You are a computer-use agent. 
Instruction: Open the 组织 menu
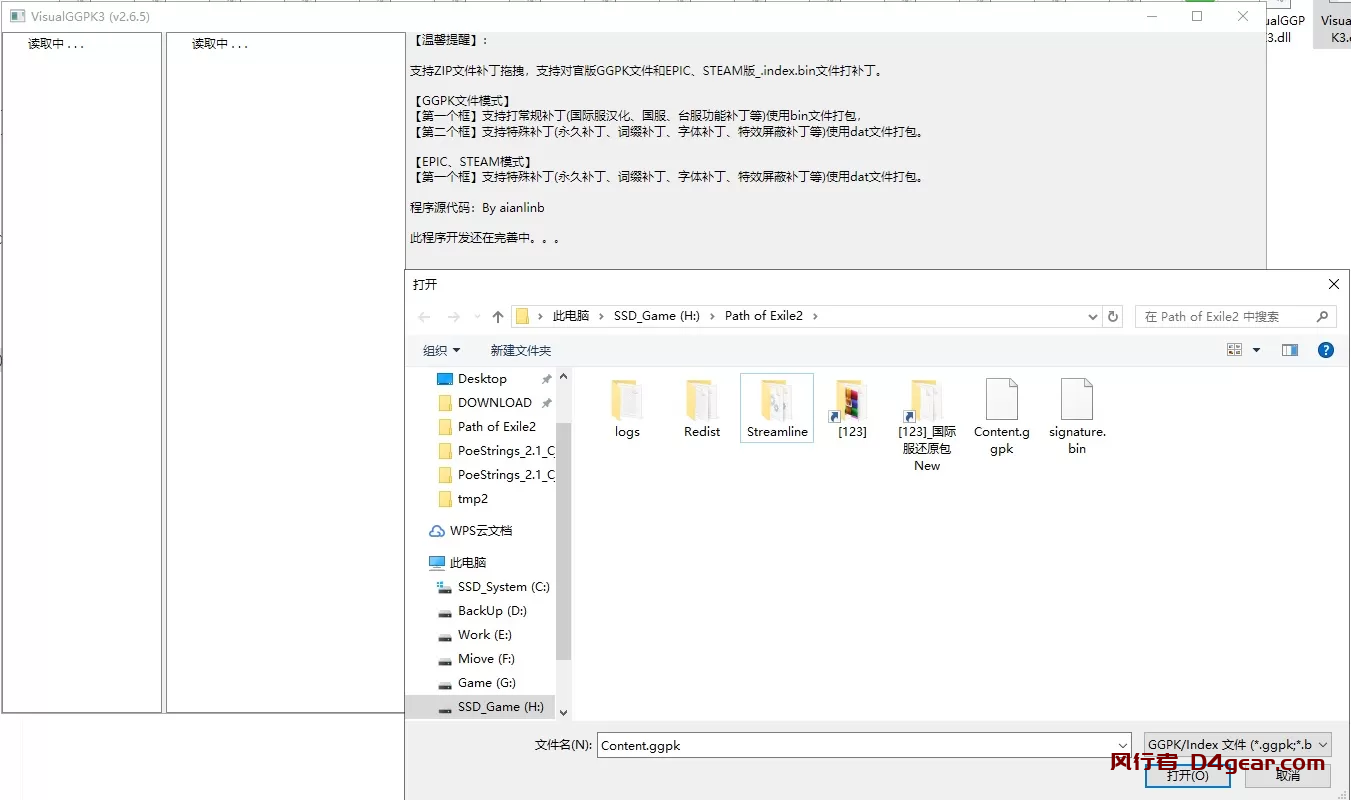441,350
